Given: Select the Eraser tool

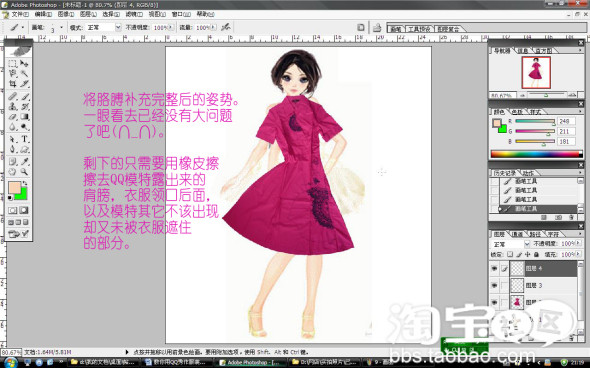Looking at the screenshot, I should click(13, 117).
